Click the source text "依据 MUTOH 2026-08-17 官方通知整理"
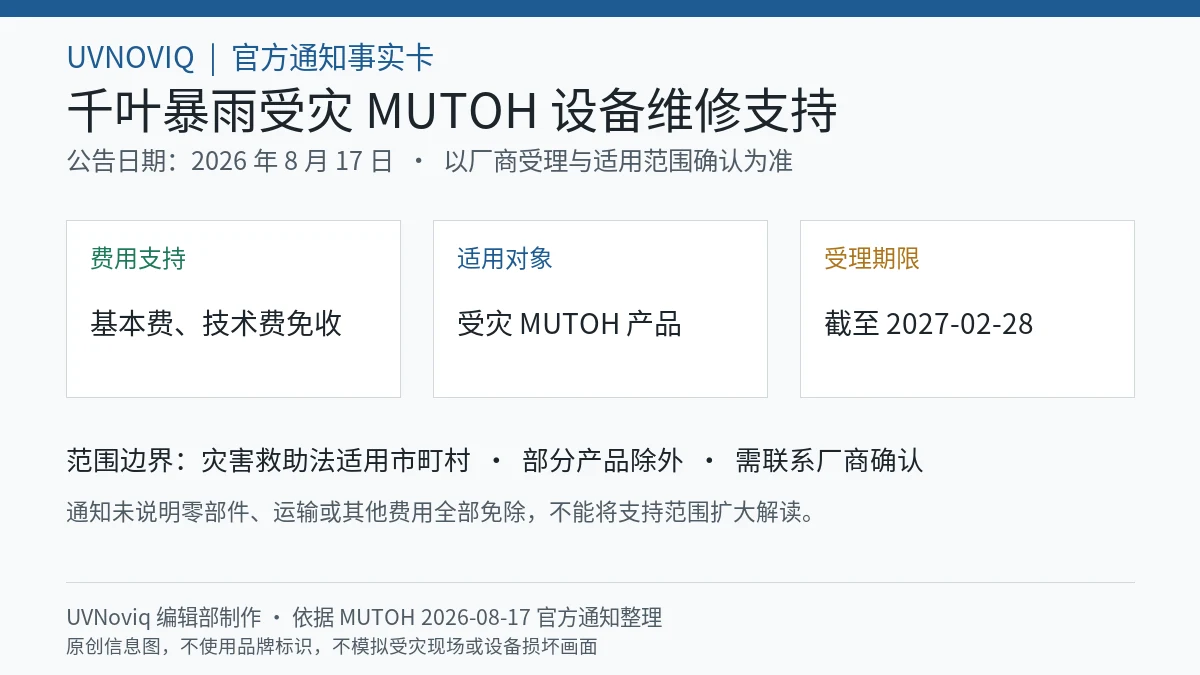This screenshot has height=675, width=1200. pyautogui.click(x=477, y=617)
